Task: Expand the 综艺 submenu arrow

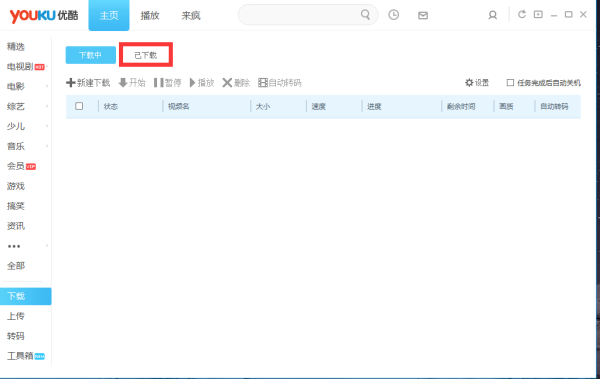Action: [x=47, y=106]
